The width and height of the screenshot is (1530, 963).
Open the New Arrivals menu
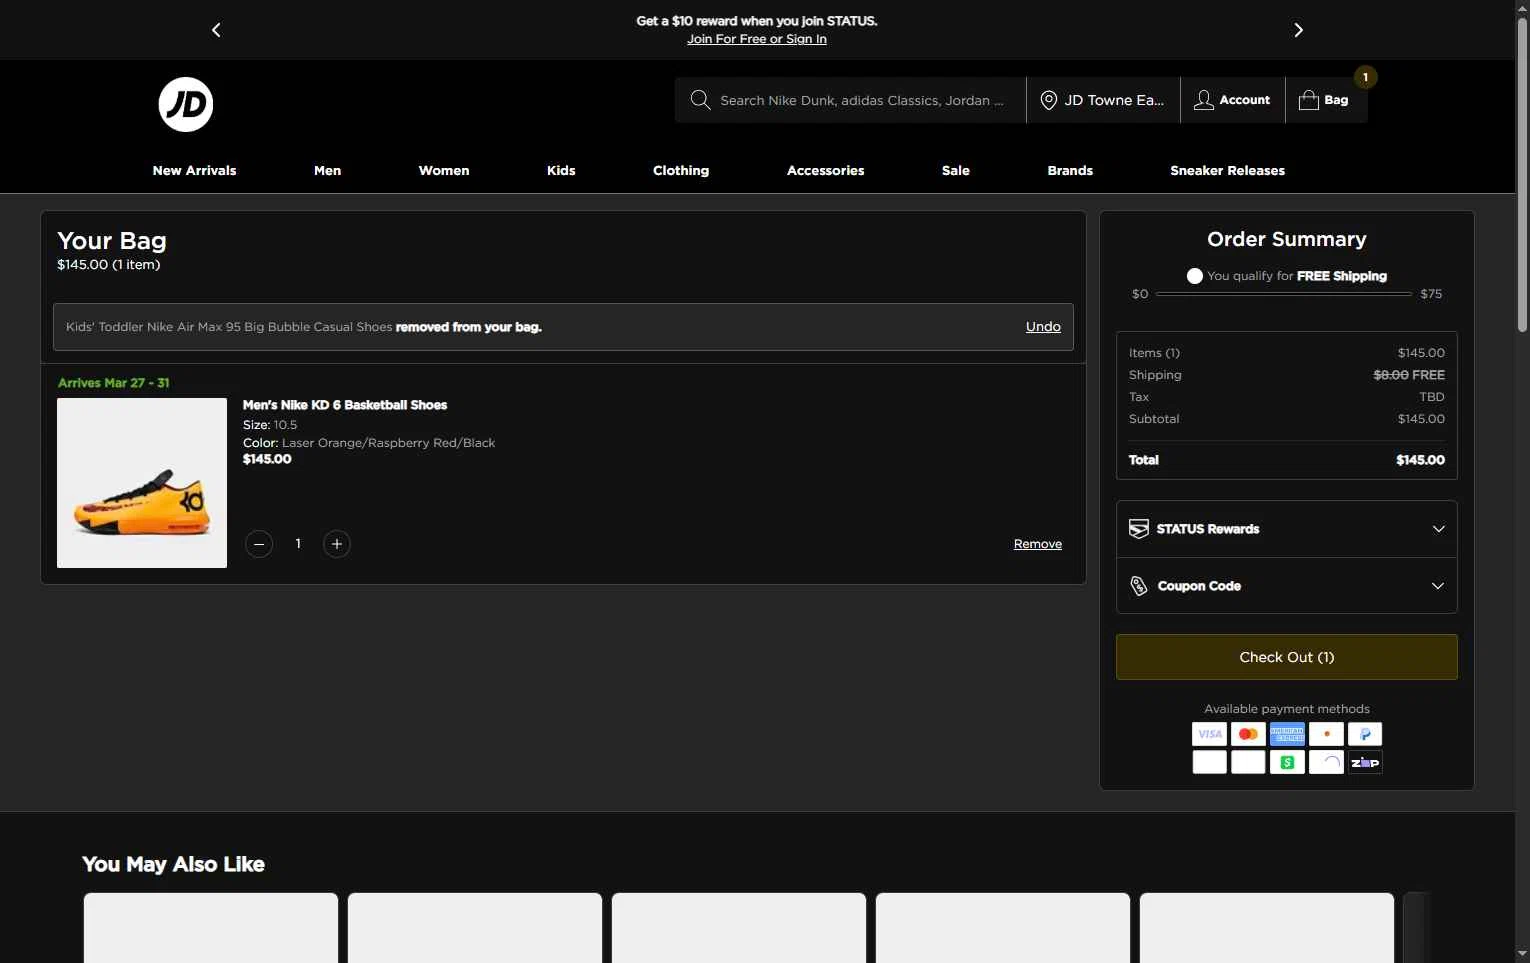coord(195,171)
